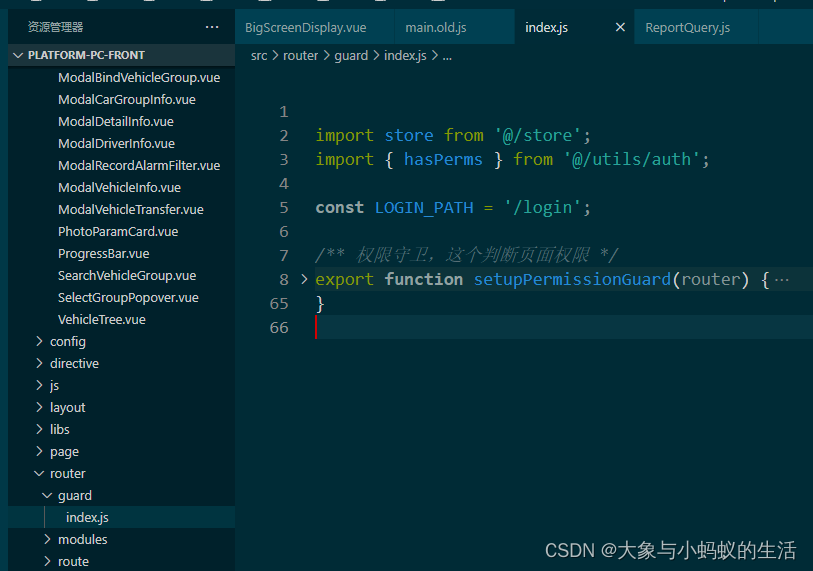Open SelectGroupPopover.vue file
Viewport: 813px width, 571px height.
[128, 298]
